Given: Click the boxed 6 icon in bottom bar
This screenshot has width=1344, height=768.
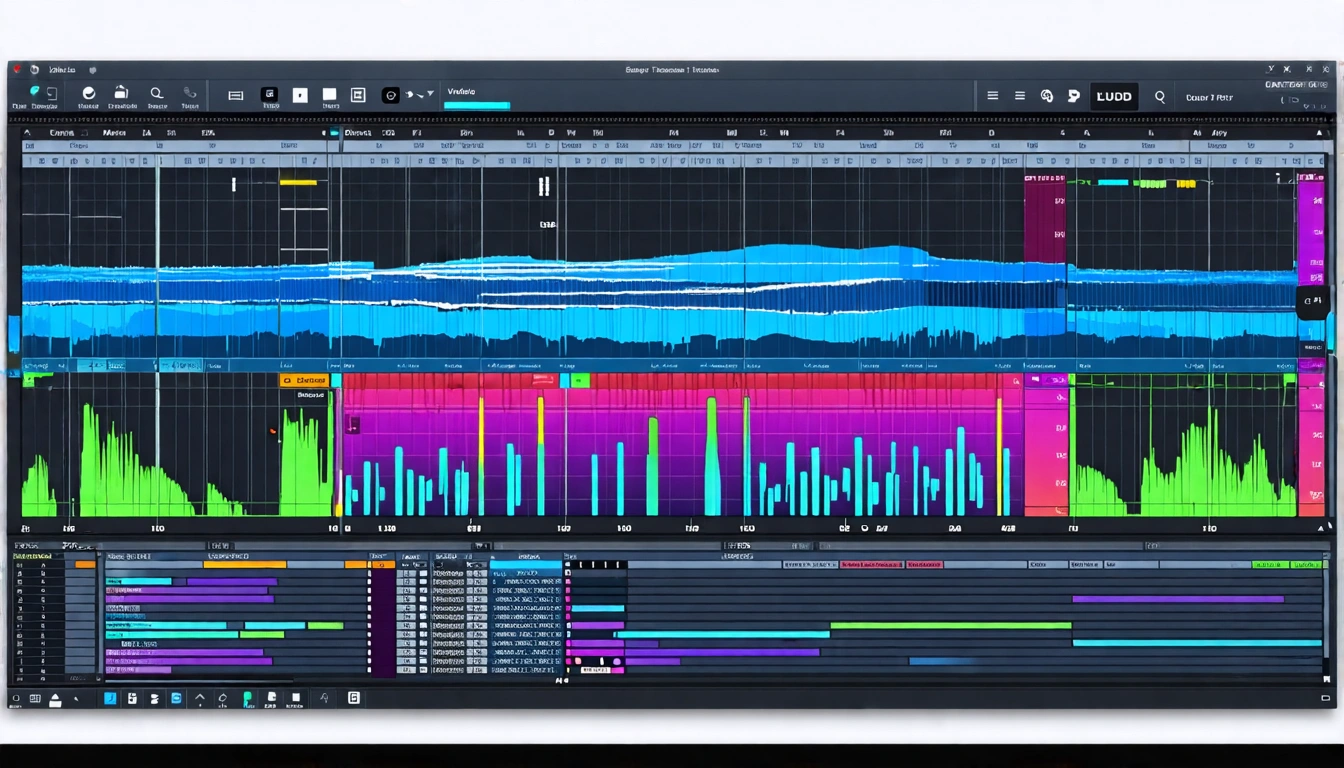Looking at the screenshot, I should pos(353,698).
